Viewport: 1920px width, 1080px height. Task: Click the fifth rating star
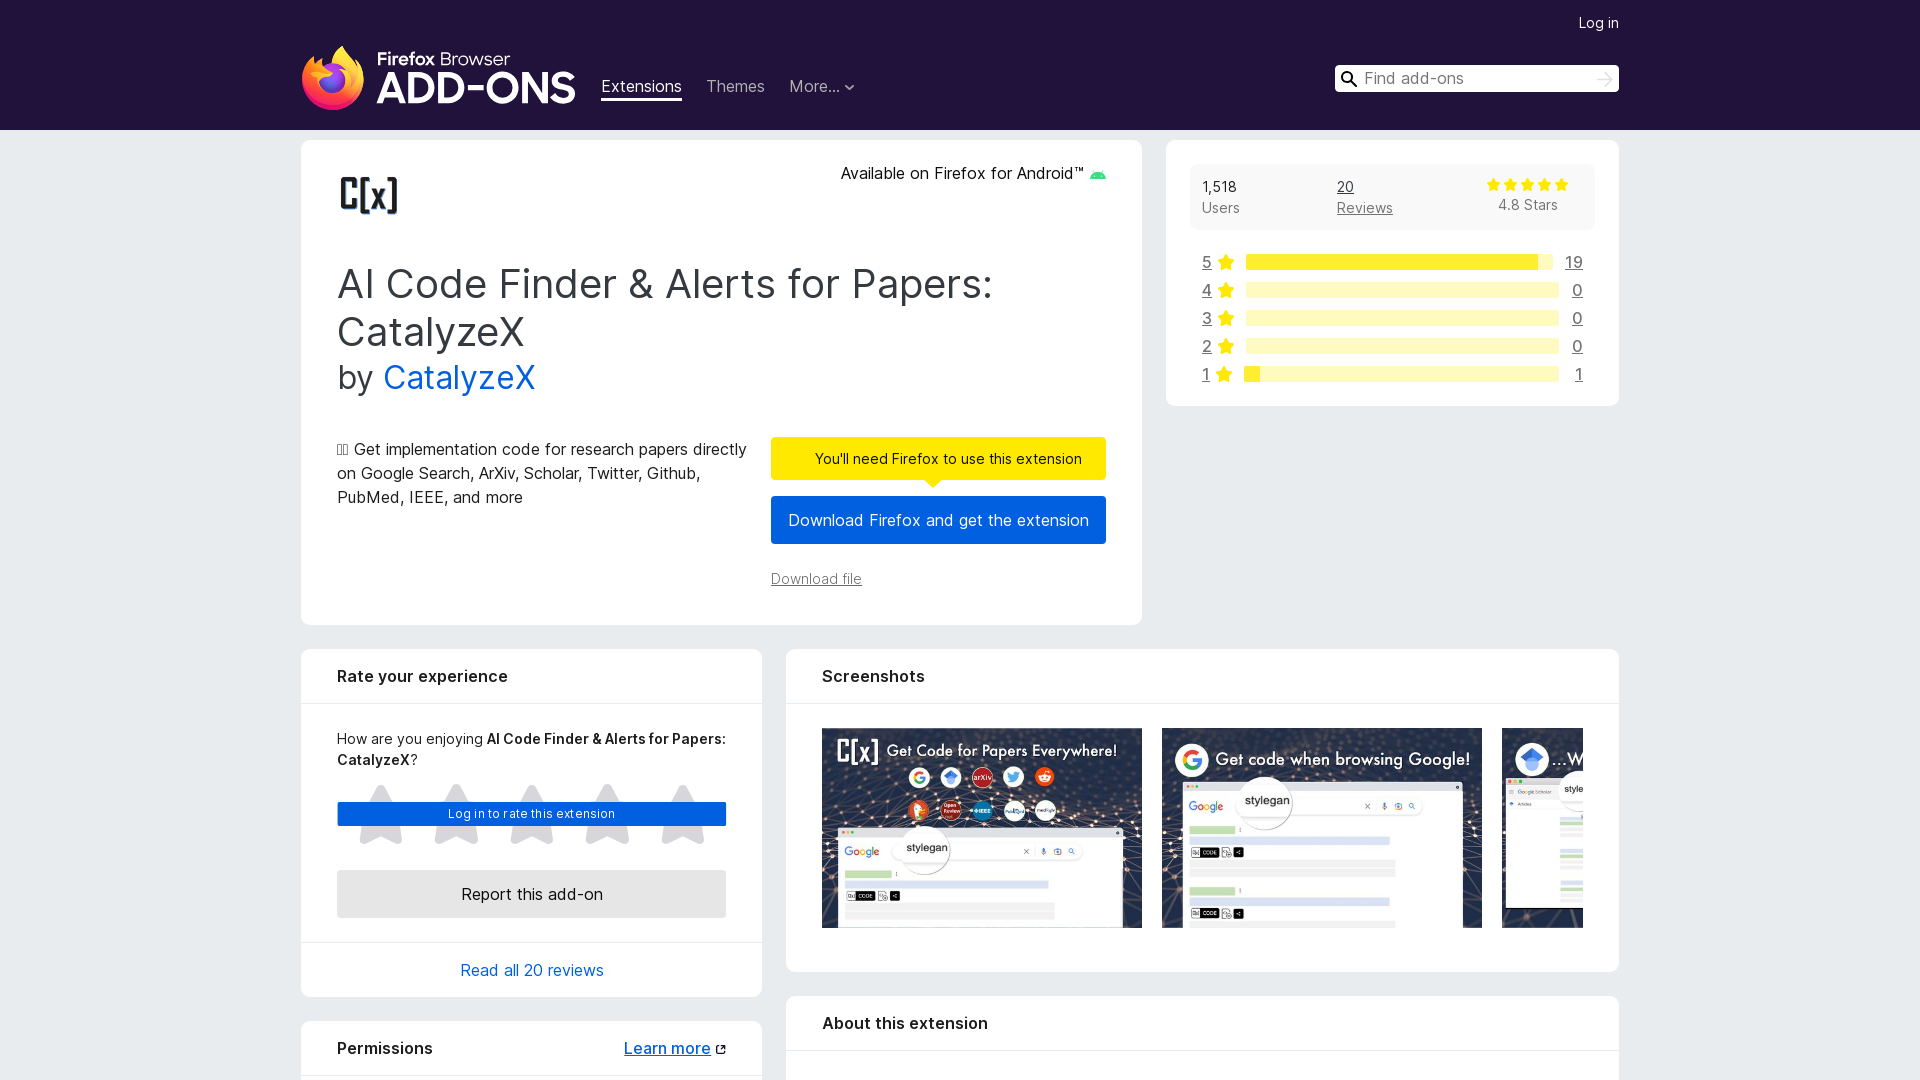683,814
